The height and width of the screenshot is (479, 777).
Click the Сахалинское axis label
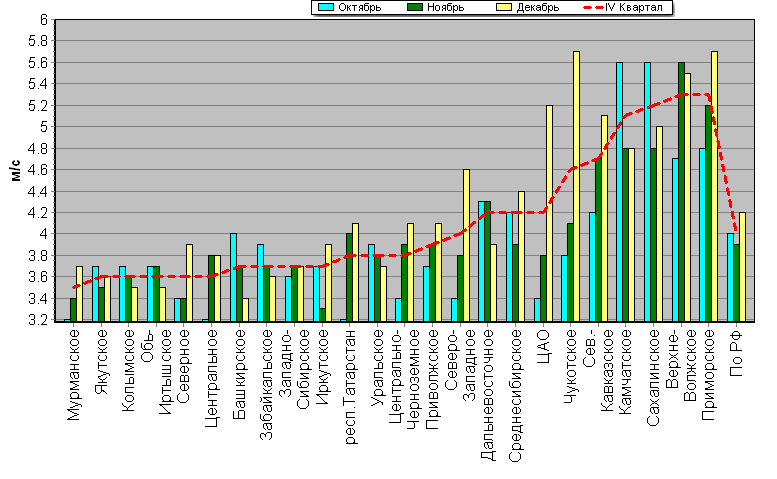coord(654,377)
